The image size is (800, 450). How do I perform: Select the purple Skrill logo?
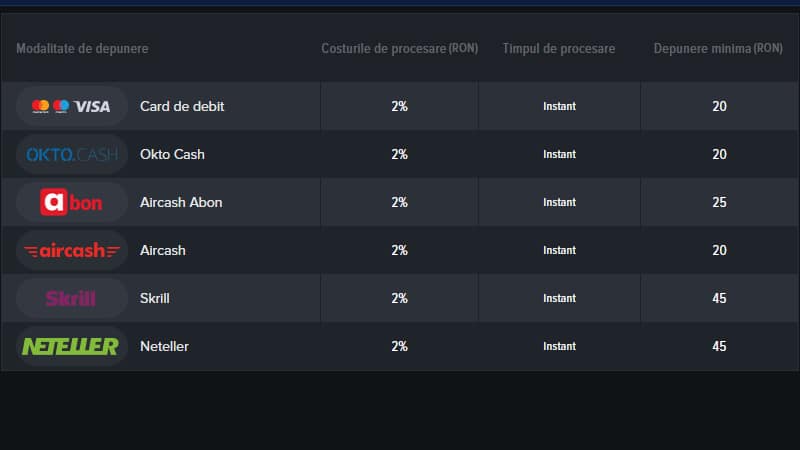71,298
